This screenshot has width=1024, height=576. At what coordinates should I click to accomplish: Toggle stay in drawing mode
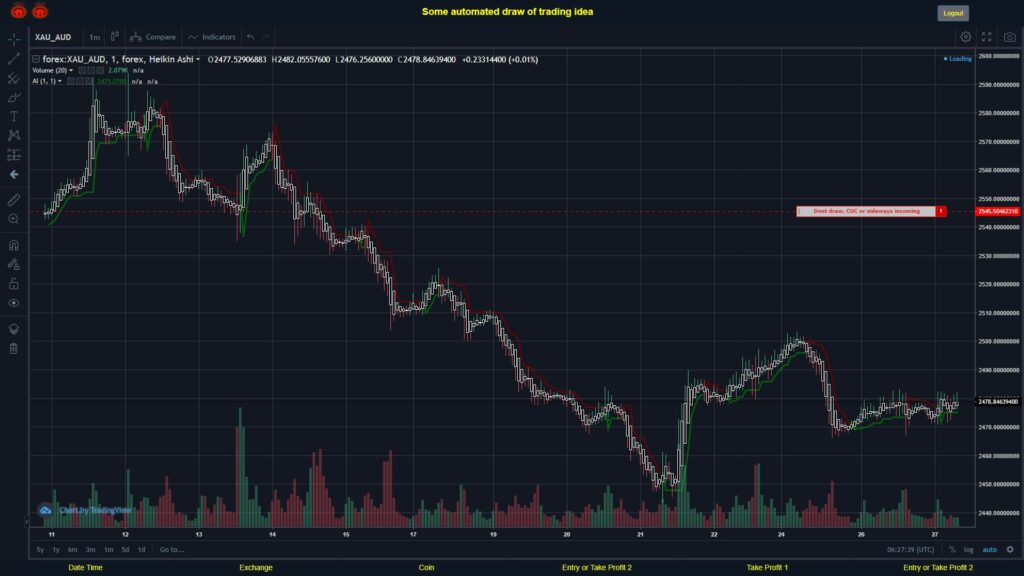pos(14,264)
